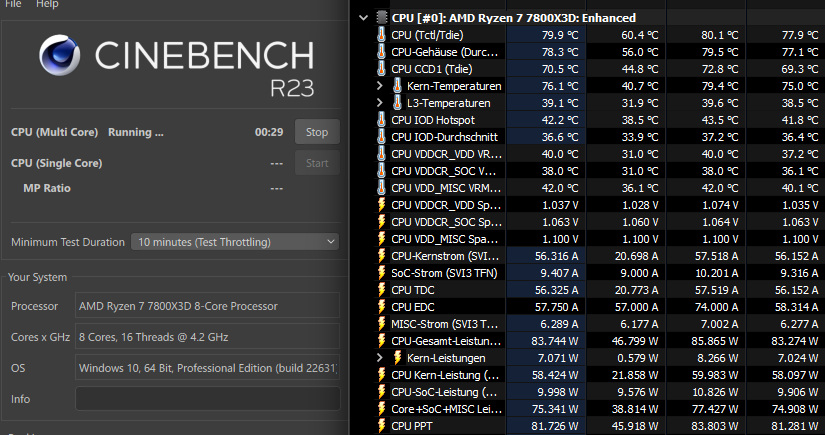Click lightning icon beside CPU-Kernstrom row
The height and width of the screenshot is (435, 825).
[x=381, y=256]
